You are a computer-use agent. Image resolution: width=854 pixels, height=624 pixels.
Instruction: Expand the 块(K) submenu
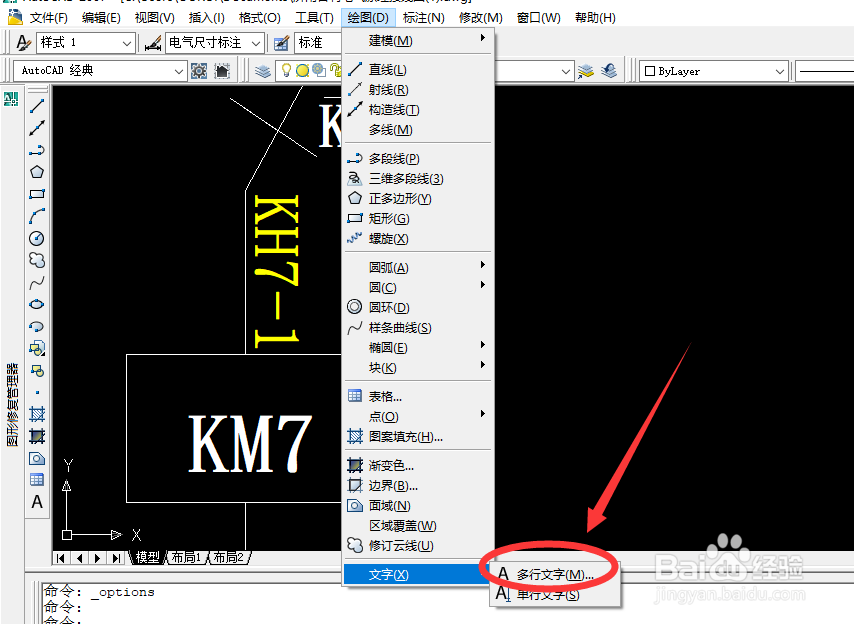(x=418, y=368)
